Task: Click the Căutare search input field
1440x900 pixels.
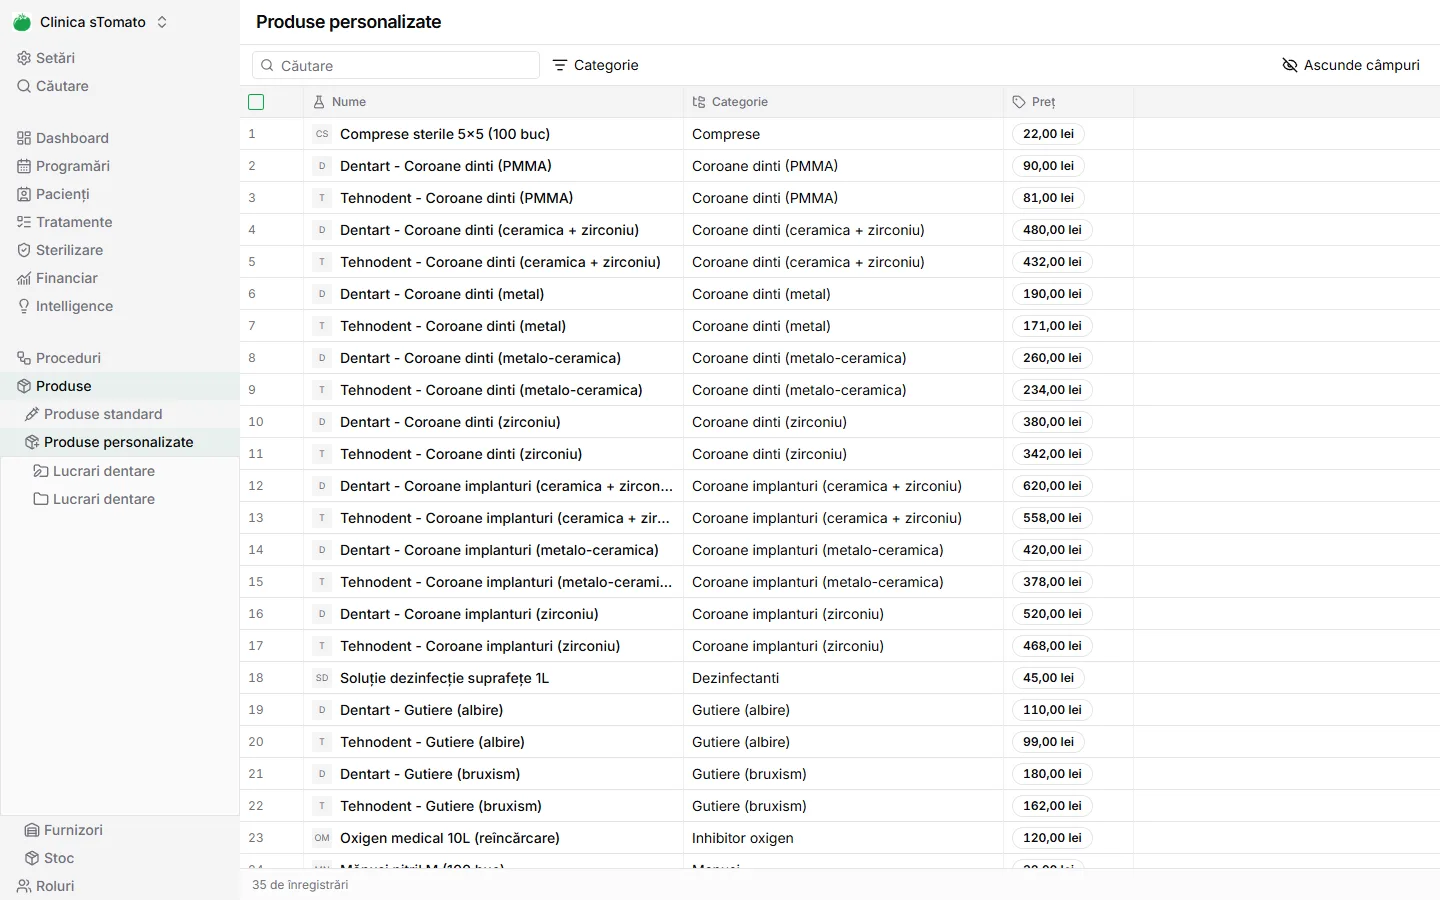Action: [396, 65]
